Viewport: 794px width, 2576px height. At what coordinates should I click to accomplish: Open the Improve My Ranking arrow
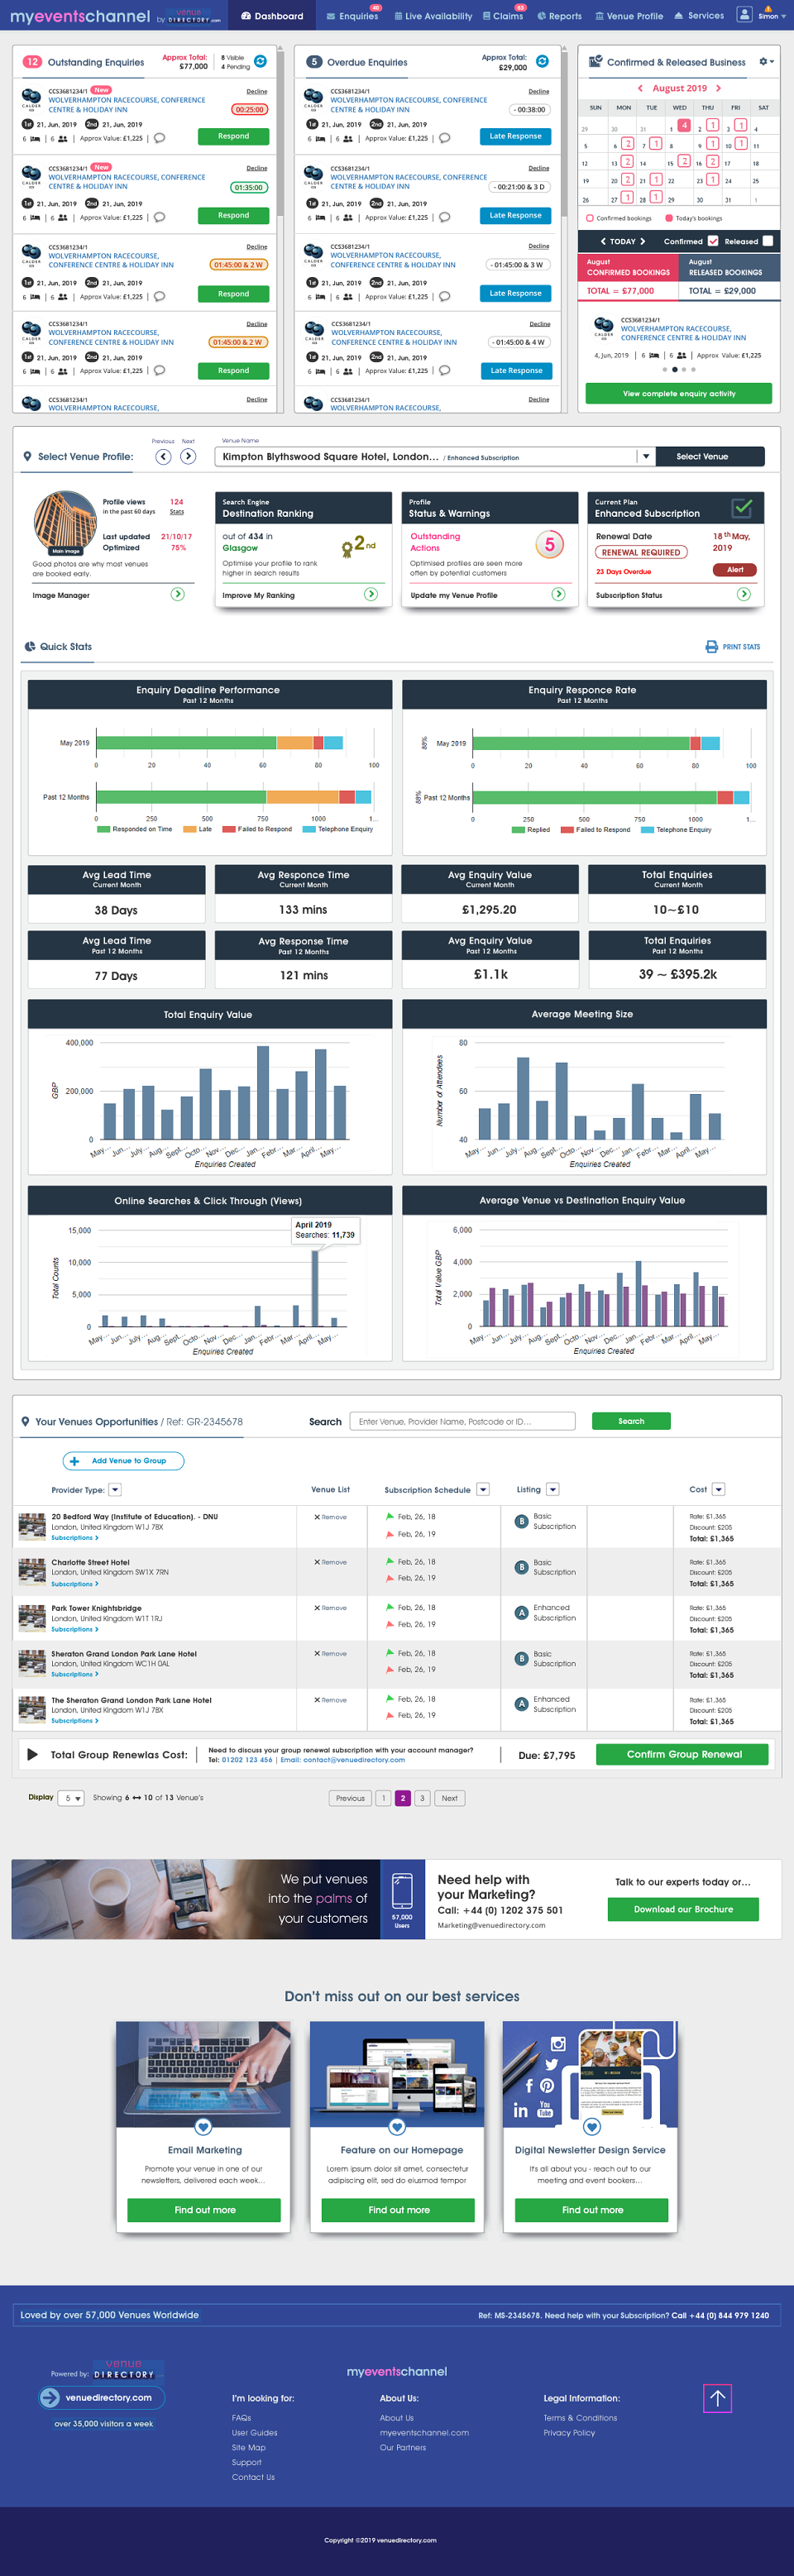point(370,594)
